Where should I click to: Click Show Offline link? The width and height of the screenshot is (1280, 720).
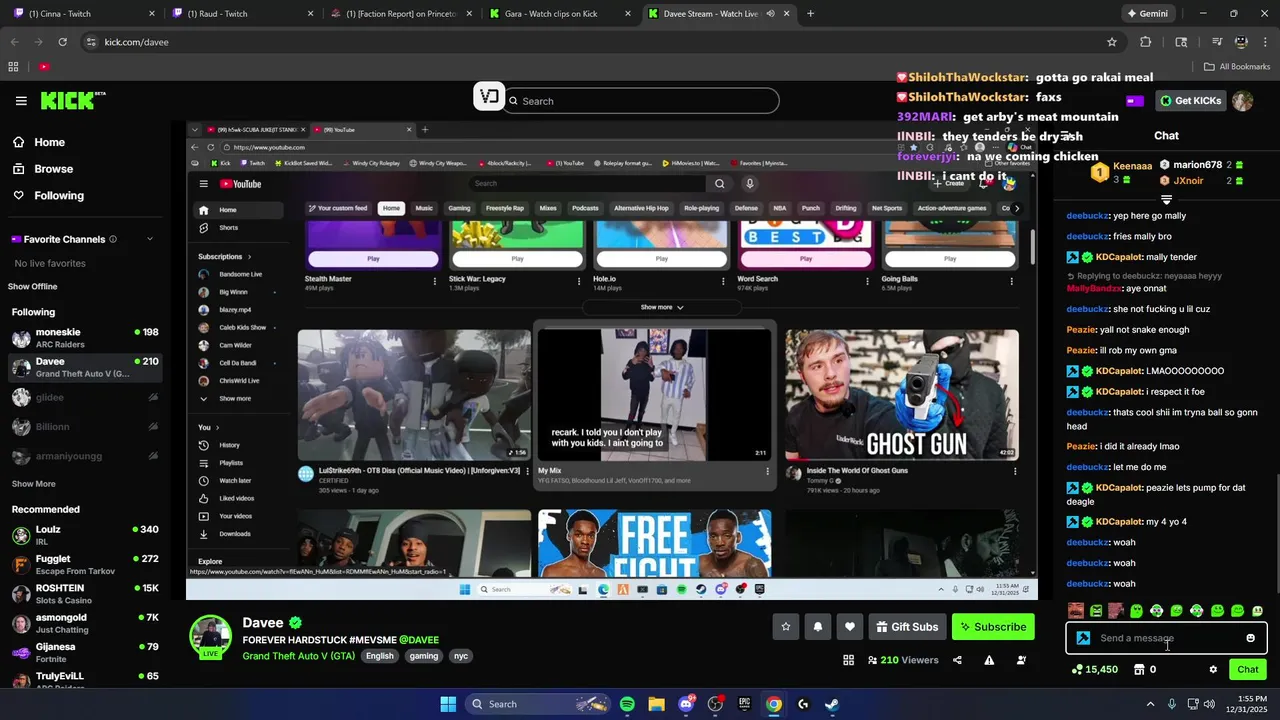(33, 286)
